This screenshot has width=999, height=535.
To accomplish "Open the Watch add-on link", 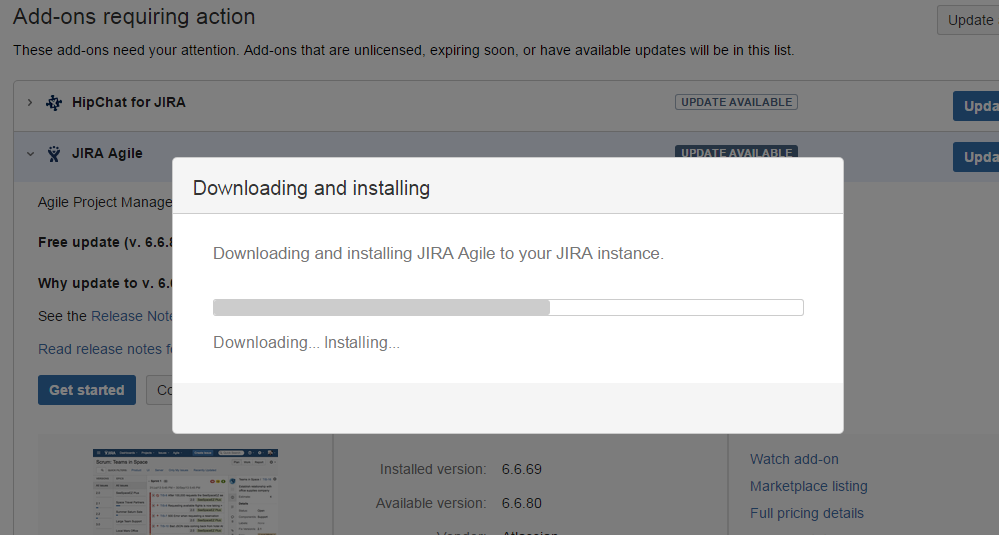I will pyautogui.click(x=794, y=459).
